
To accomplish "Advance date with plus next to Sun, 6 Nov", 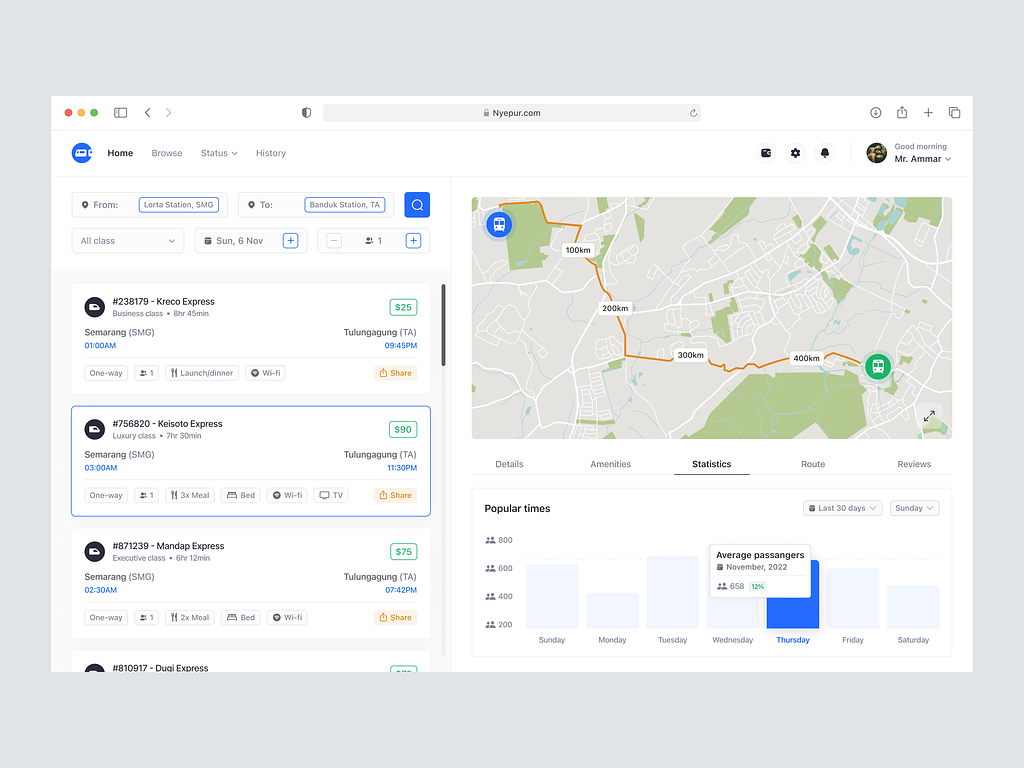I will tap(290, 241).
